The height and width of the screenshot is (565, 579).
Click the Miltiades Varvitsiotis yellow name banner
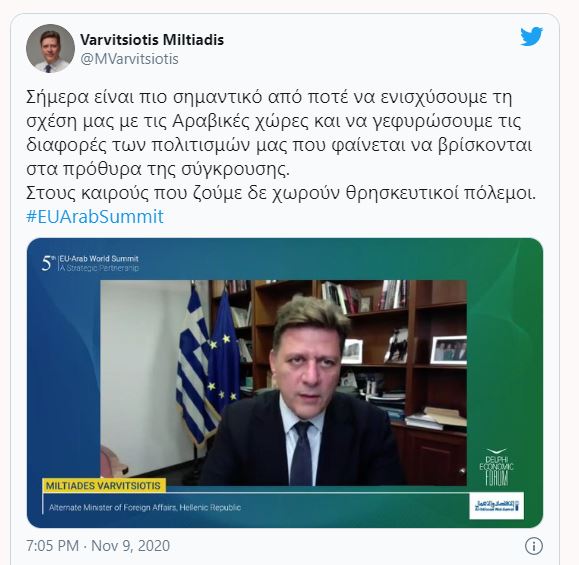104,485
